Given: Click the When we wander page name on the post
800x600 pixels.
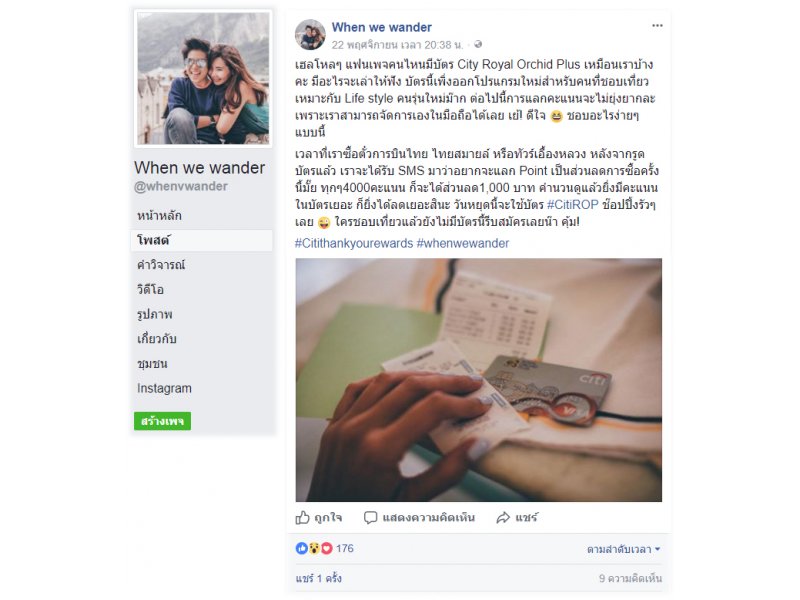Looking at the screenshot, I should pos(382,27).
